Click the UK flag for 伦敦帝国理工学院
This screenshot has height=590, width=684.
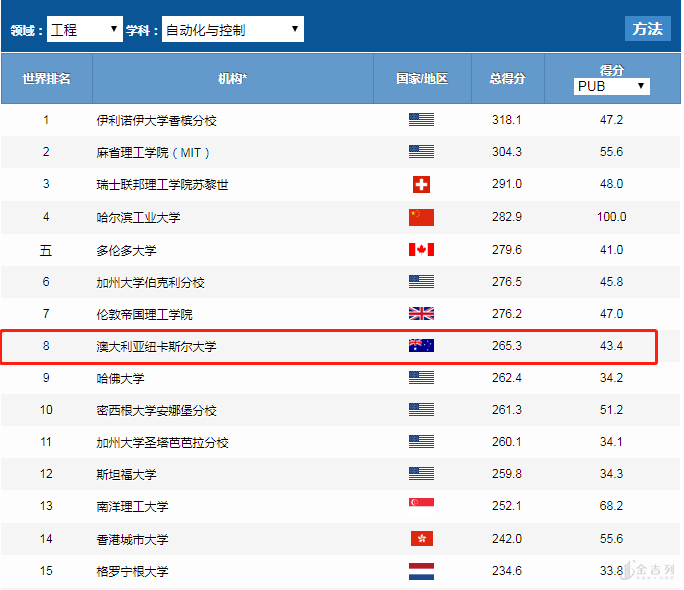(x=421, y=314)
